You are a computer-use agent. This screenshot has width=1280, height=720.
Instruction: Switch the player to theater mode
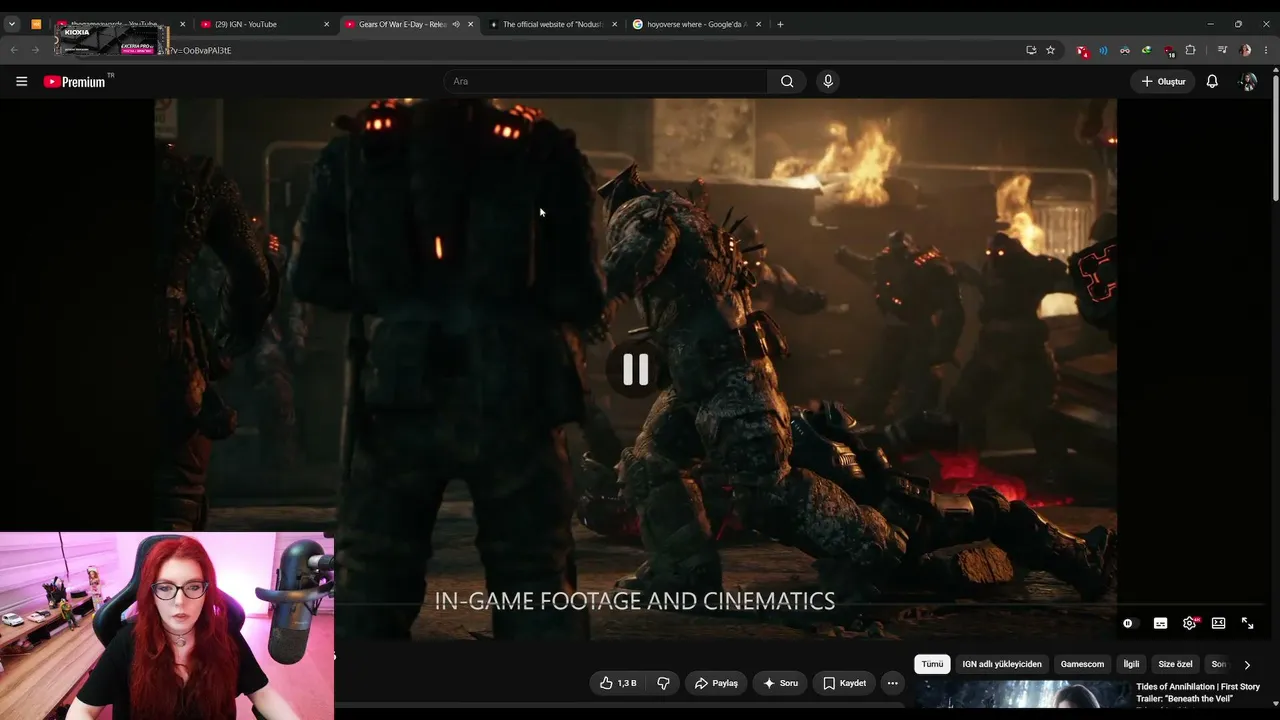click(x=1218, y=623)
